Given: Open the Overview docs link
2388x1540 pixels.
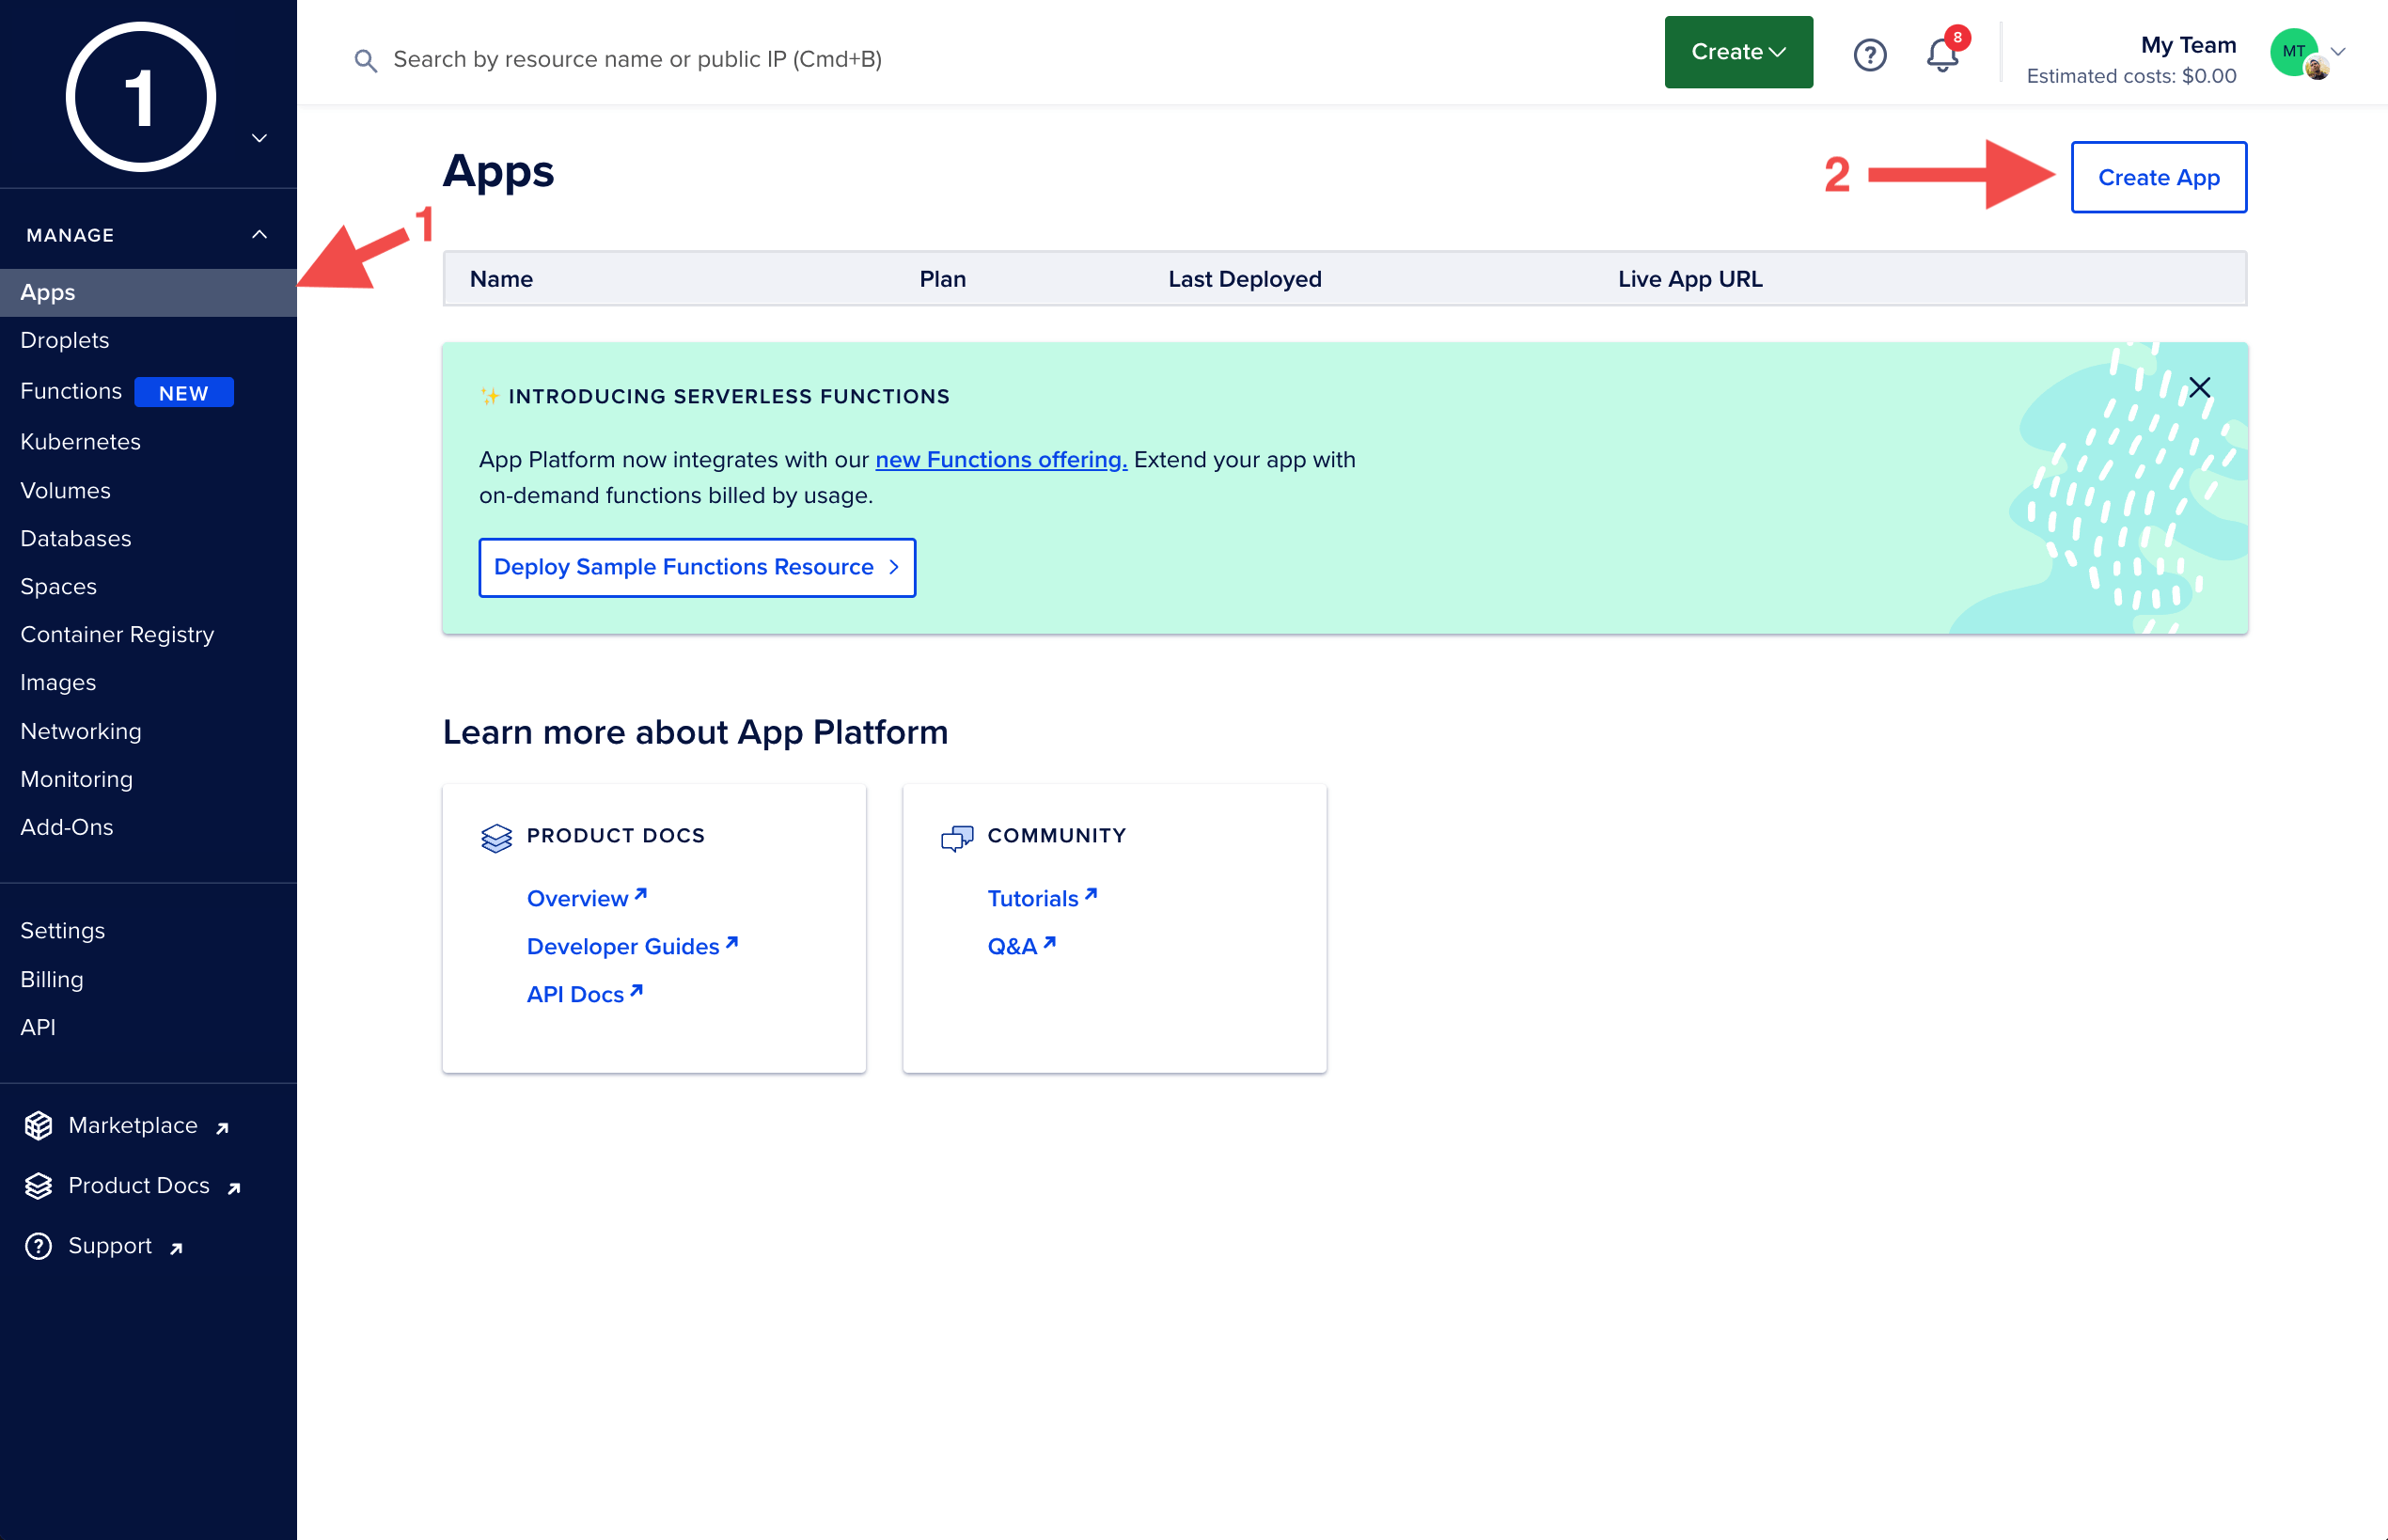Looking at the screenshot, I should tap(587, 898).
